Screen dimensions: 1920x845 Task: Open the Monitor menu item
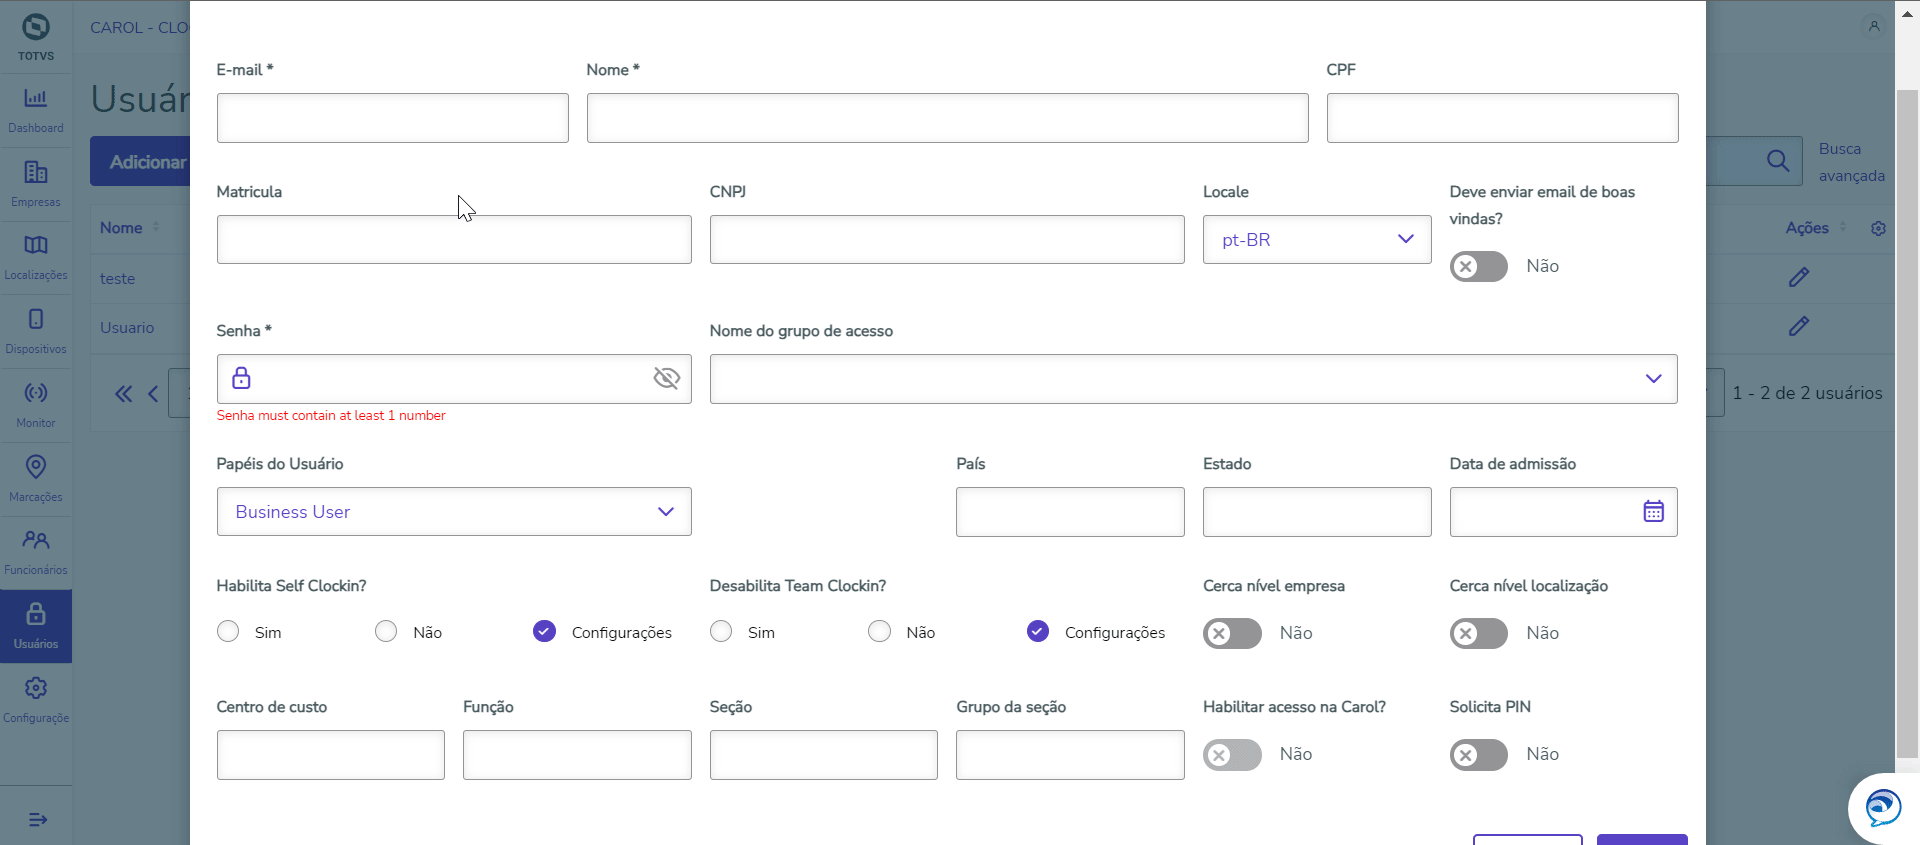pos(36,404)
